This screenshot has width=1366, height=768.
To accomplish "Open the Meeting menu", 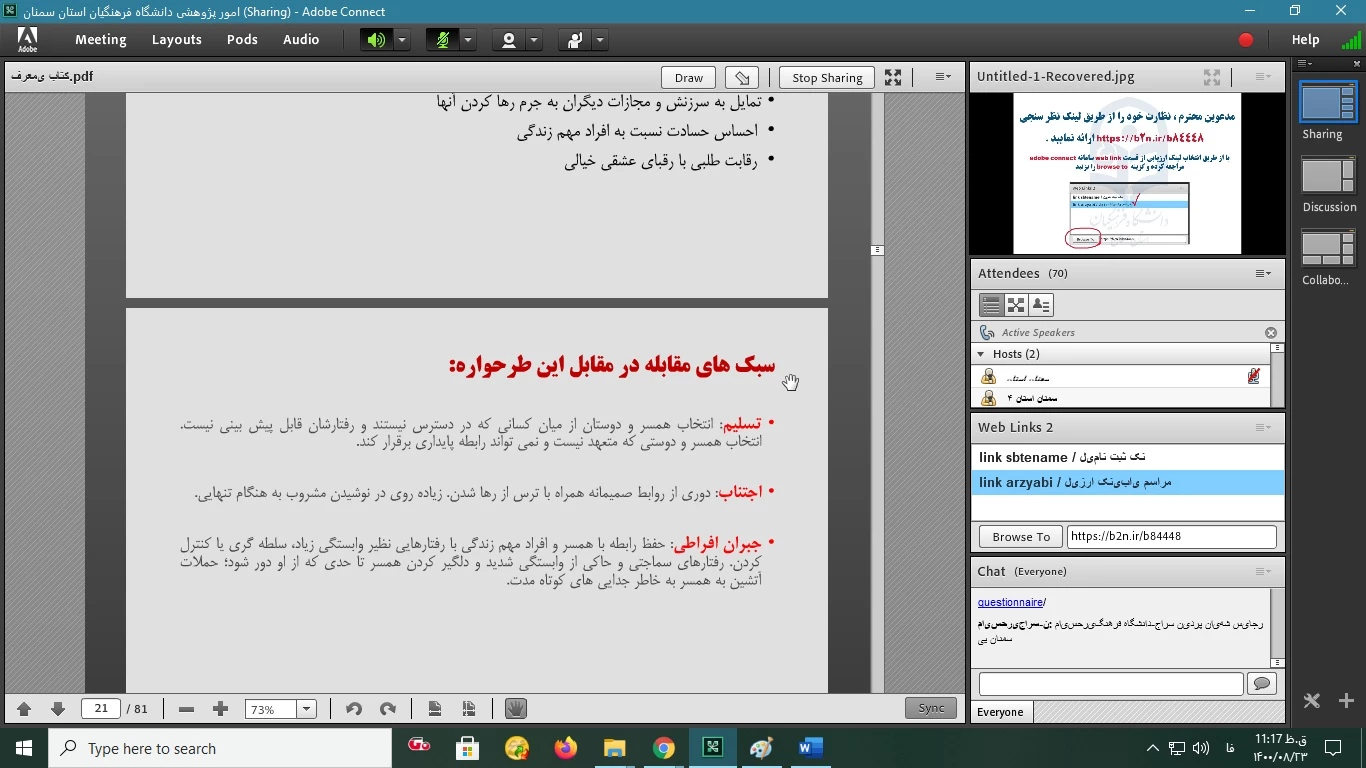I will tap(100, 40).
